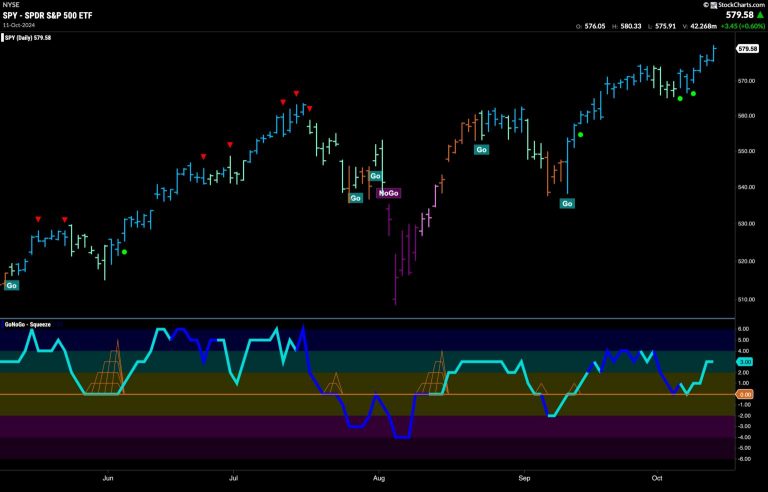Click the green dot marker in early June
Viewport: 768px width, 492px height.
(124, 252)
